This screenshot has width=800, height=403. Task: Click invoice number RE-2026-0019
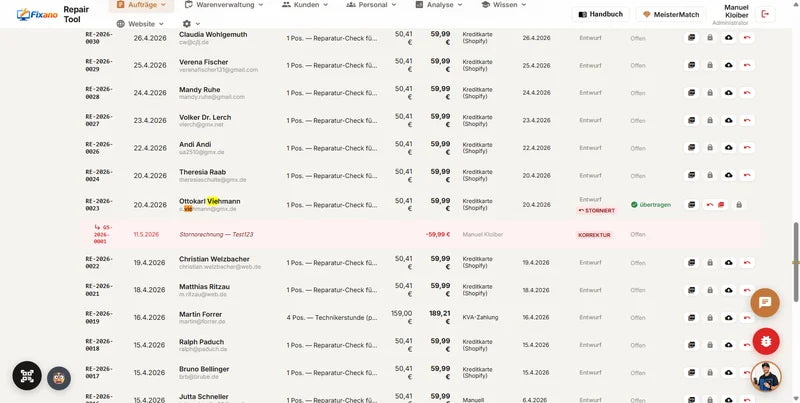click(99, 318)
